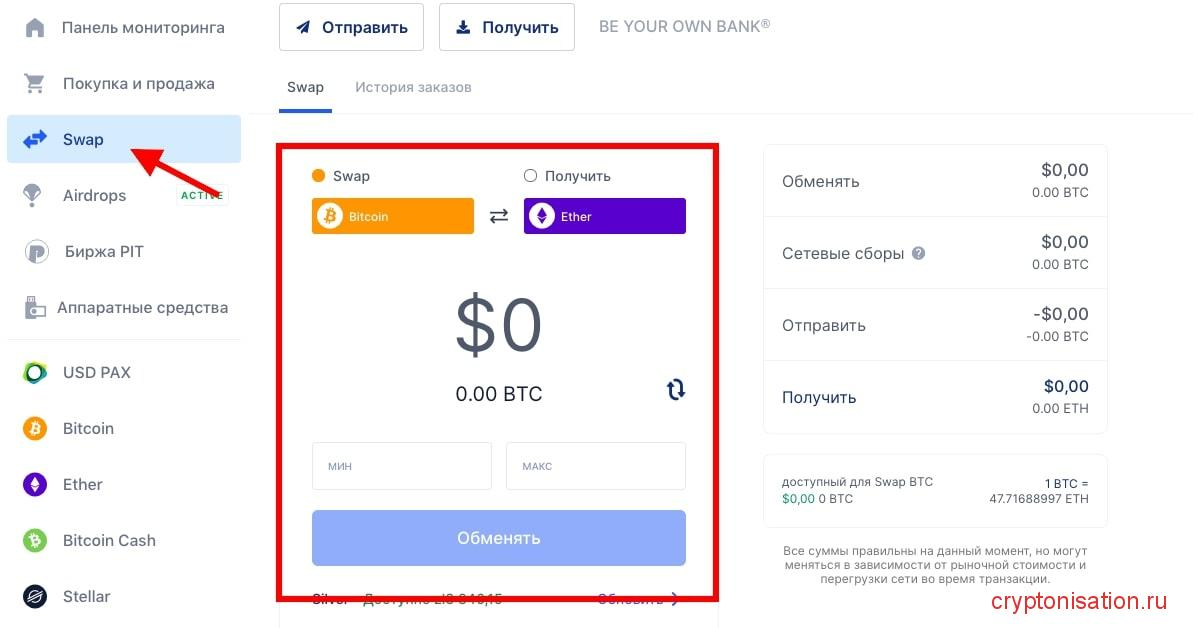The height and width of the screenshot is (628, 1193).
Task: Select the Swap radio button
Action: [x=319, y=176]
